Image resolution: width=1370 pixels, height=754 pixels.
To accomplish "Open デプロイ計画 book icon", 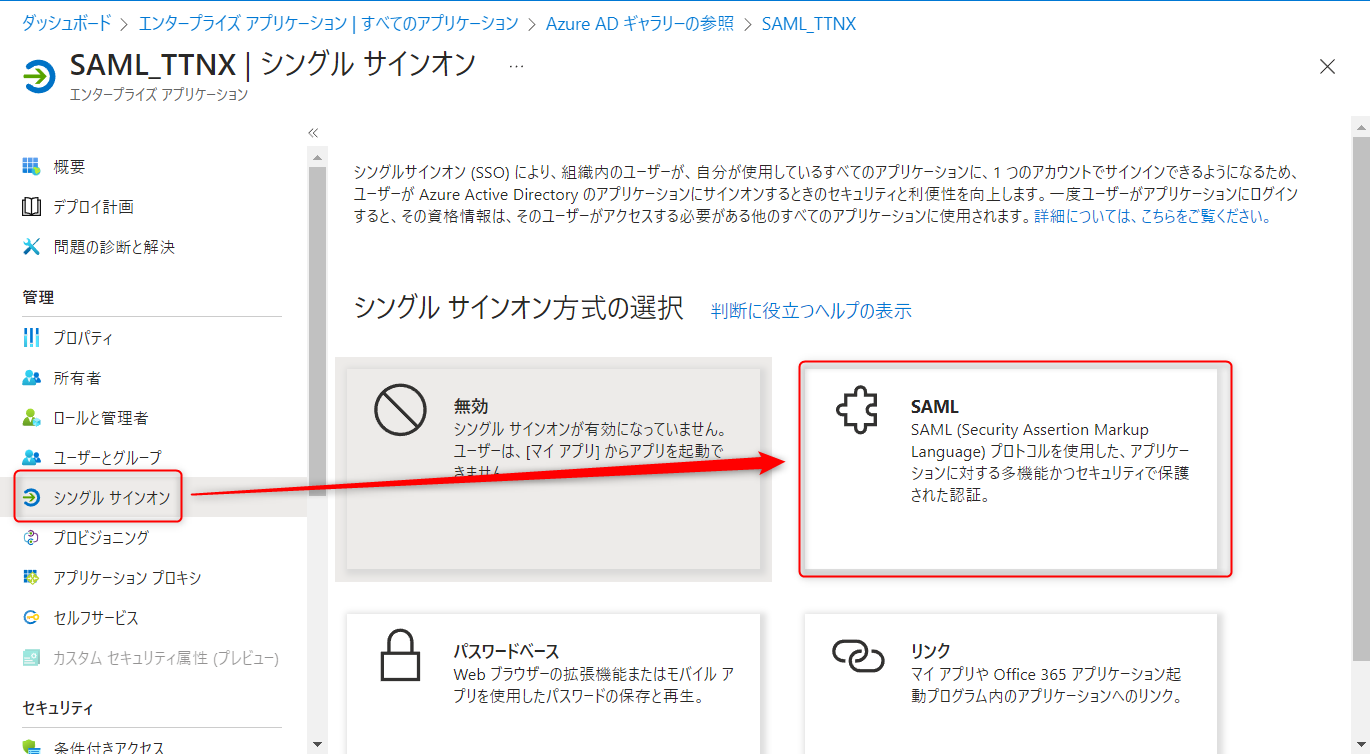I will point(31,207).
